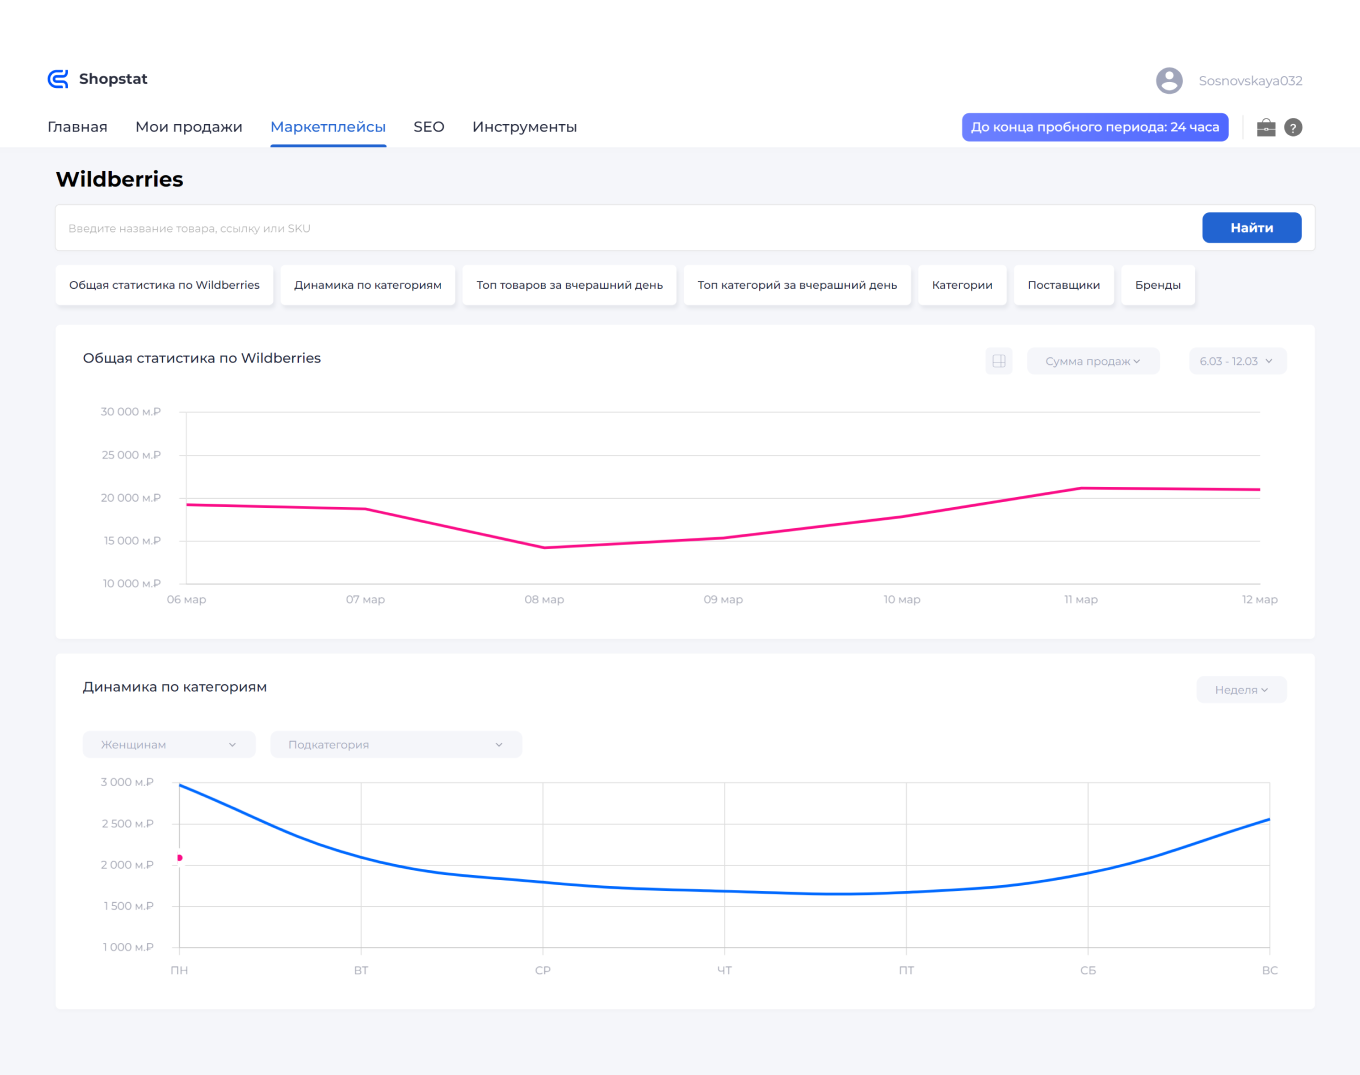
Task: Click the pink data point on Monday
Action: 180,858
